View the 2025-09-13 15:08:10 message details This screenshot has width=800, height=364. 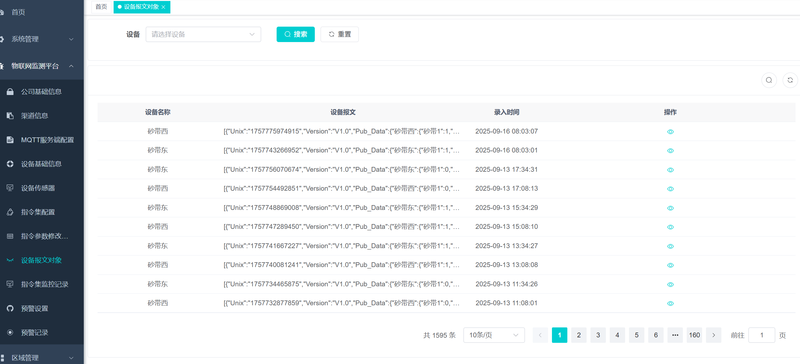pyautogui.click(x=670, y=227)
